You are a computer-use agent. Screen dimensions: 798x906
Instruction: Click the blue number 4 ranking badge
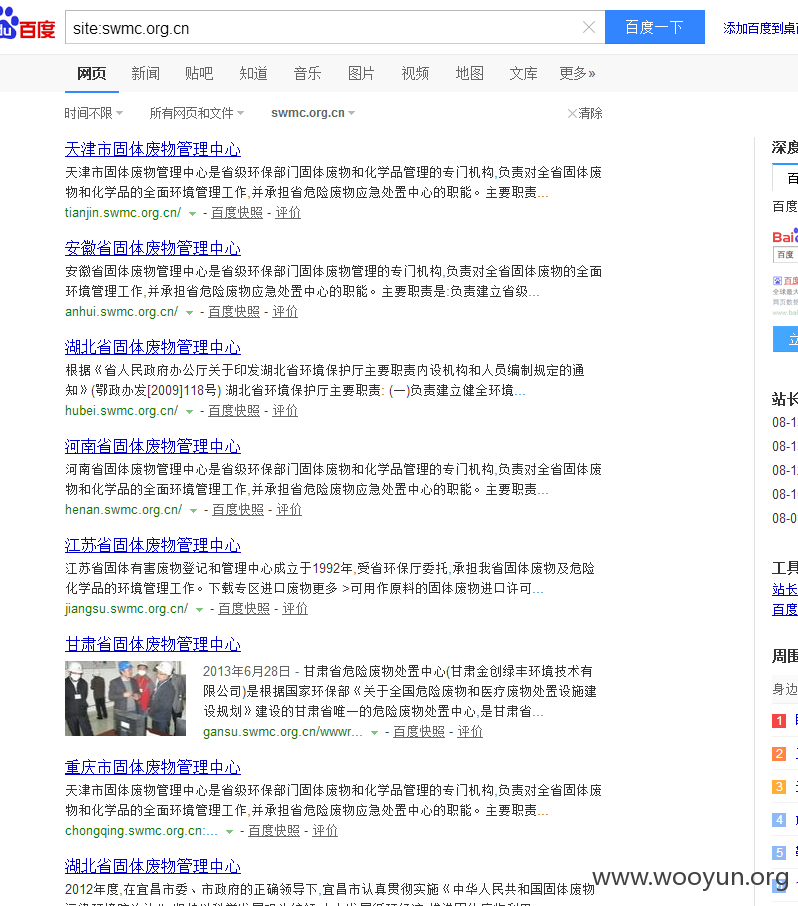point(779,819)
